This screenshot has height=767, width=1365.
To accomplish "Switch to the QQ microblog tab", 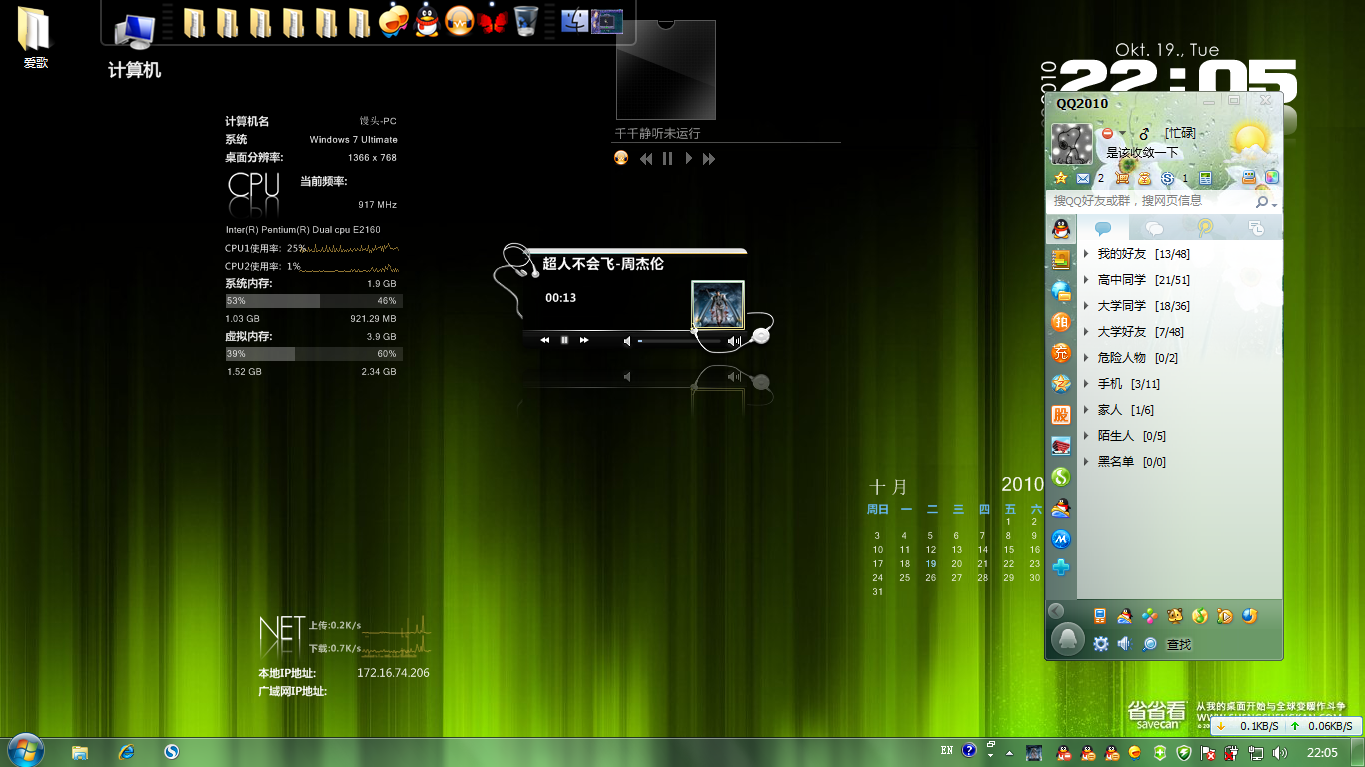I will (1205, 228).
